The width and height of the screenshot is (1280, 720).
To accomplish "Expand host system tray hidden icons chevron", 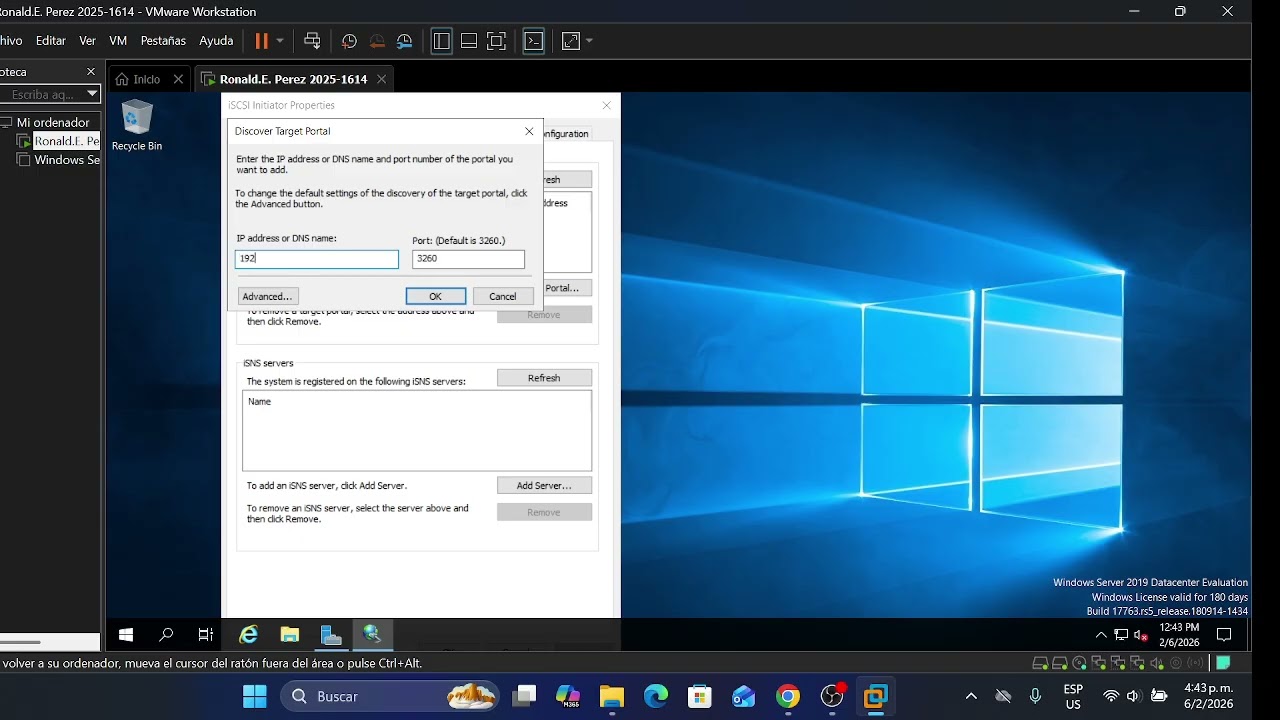I will [x=970, y=696].
